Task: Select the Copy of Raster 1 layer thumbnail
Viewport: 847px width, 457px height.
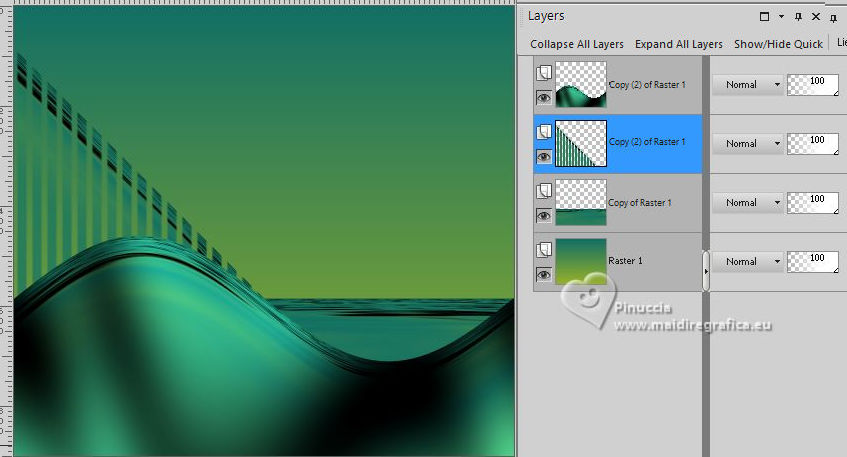Action: [x=581, y=203]
